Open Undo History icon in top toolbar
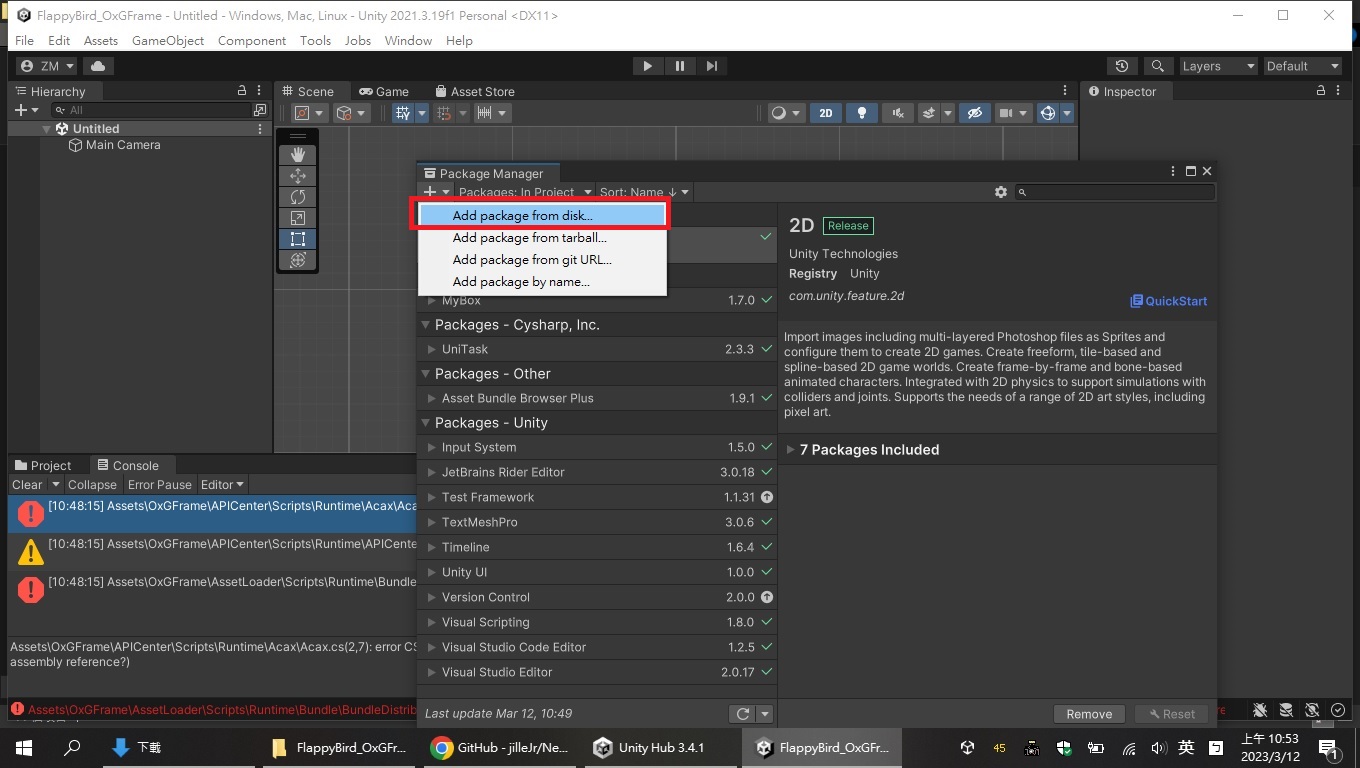This screenshot has width=1360, height=768. (1122, 66)
